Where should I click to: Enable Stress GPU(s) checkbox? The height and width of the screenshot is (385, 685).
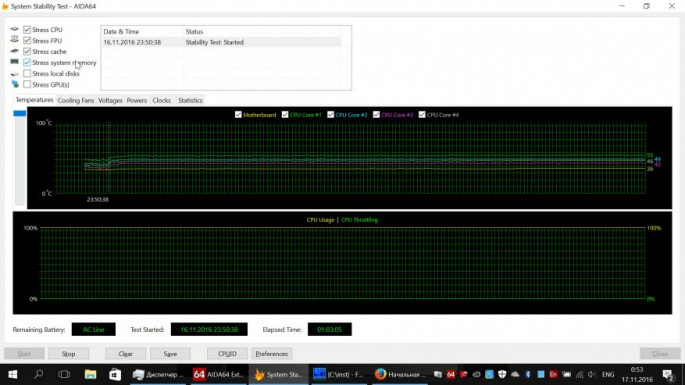(27, 84)
